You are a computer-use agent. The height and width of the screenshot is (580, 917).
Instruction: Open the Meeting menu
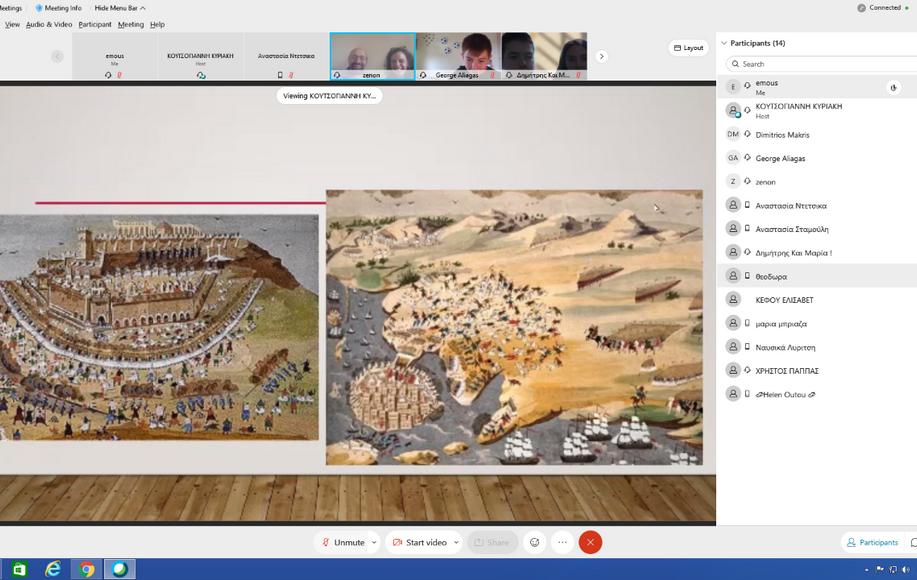(131, 25)
